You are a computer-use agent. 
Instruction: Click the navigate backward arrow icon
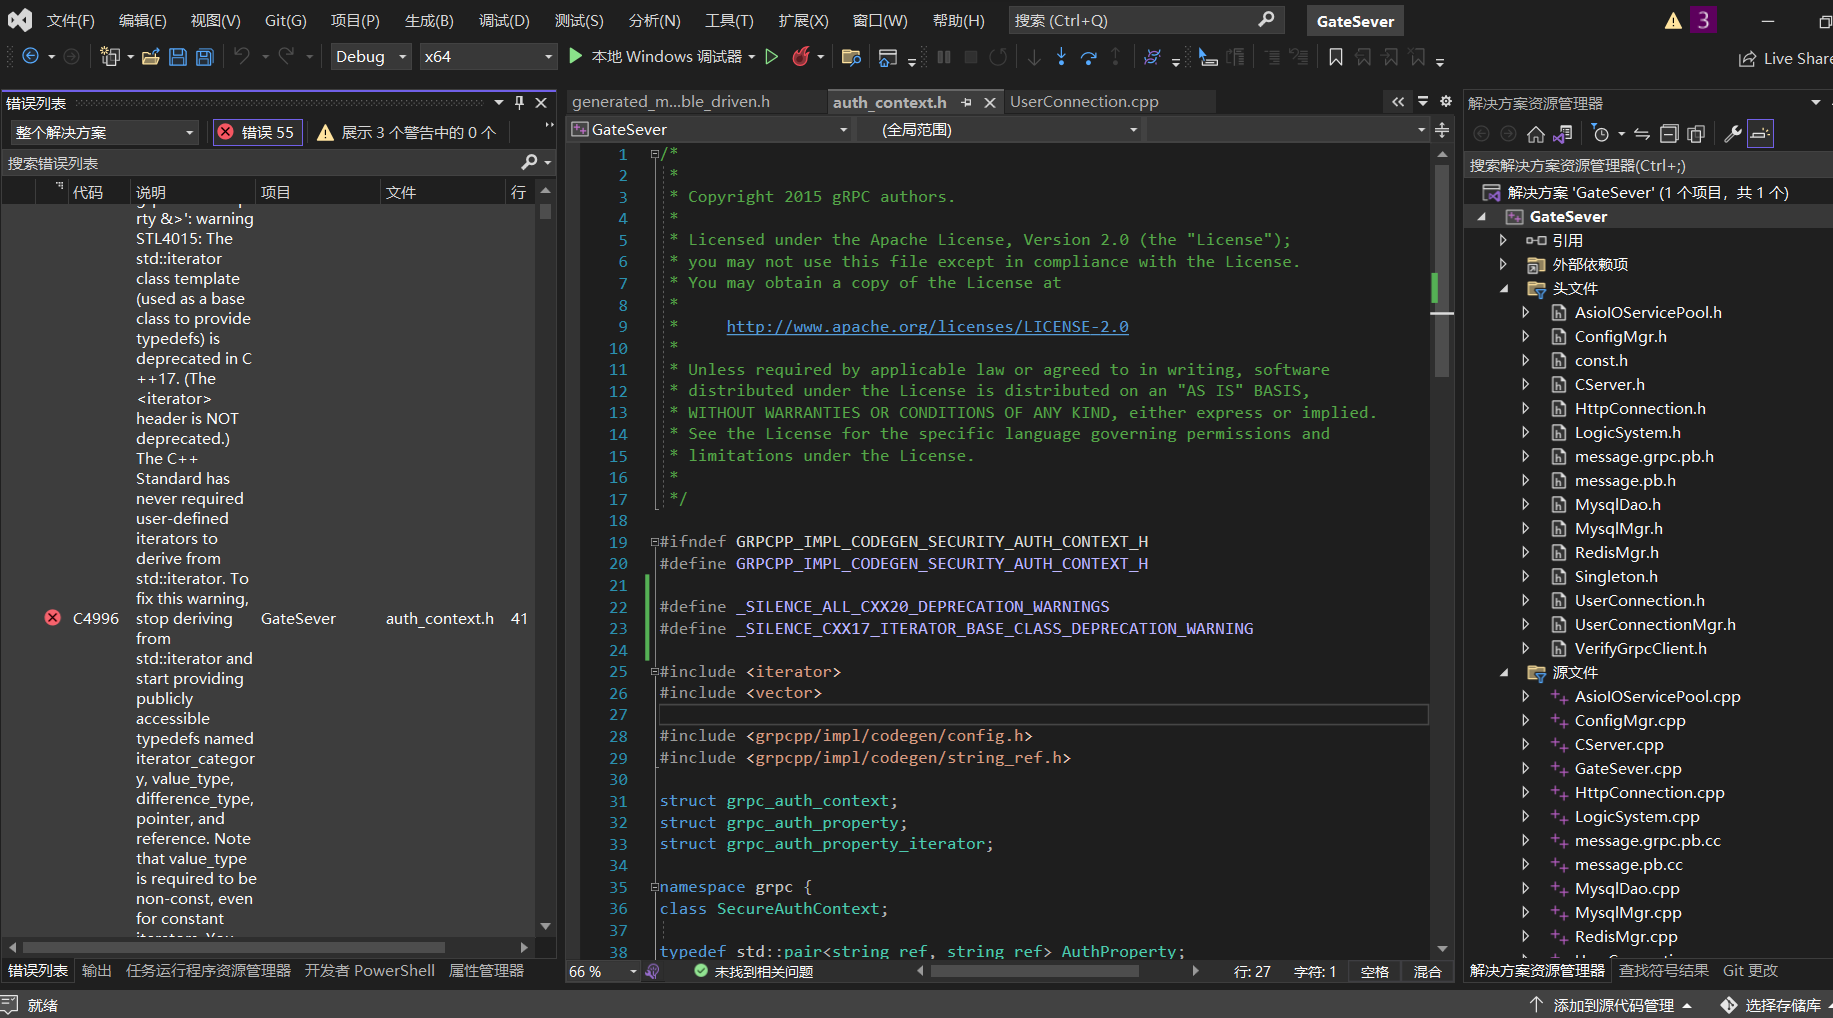point(30,57)
